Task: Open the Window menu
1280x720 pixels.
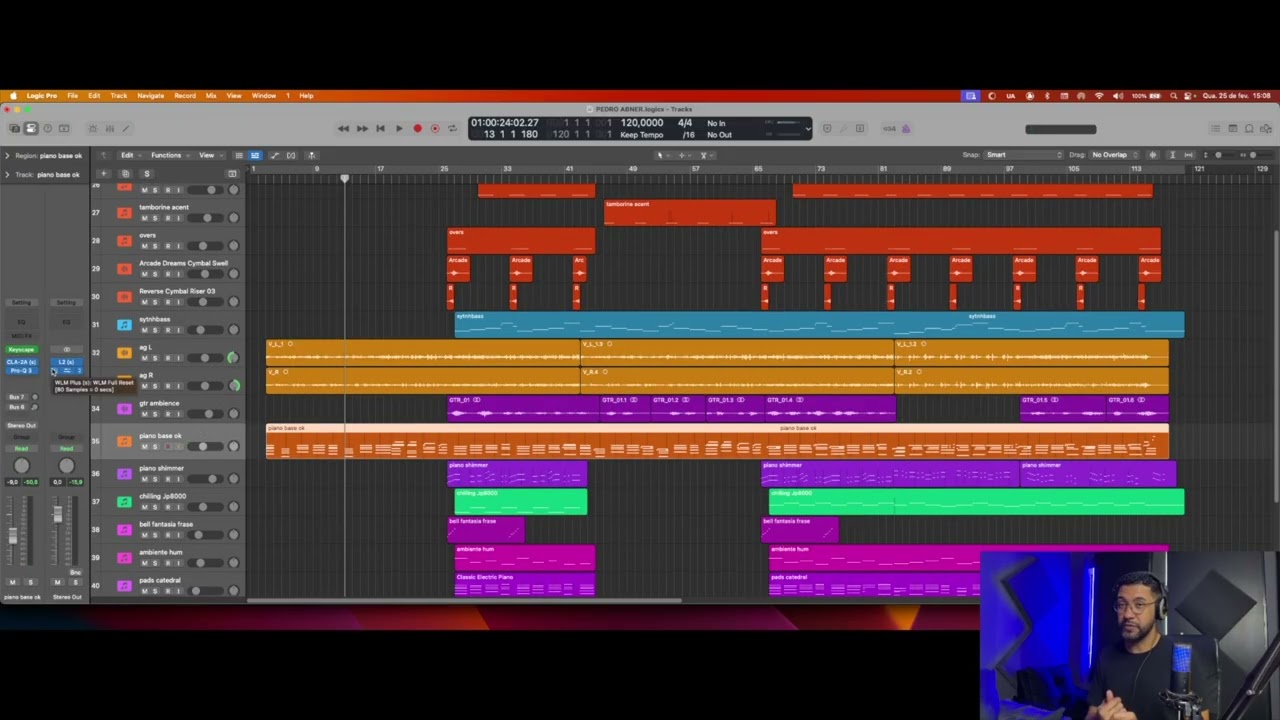Action: coord(264,96)
